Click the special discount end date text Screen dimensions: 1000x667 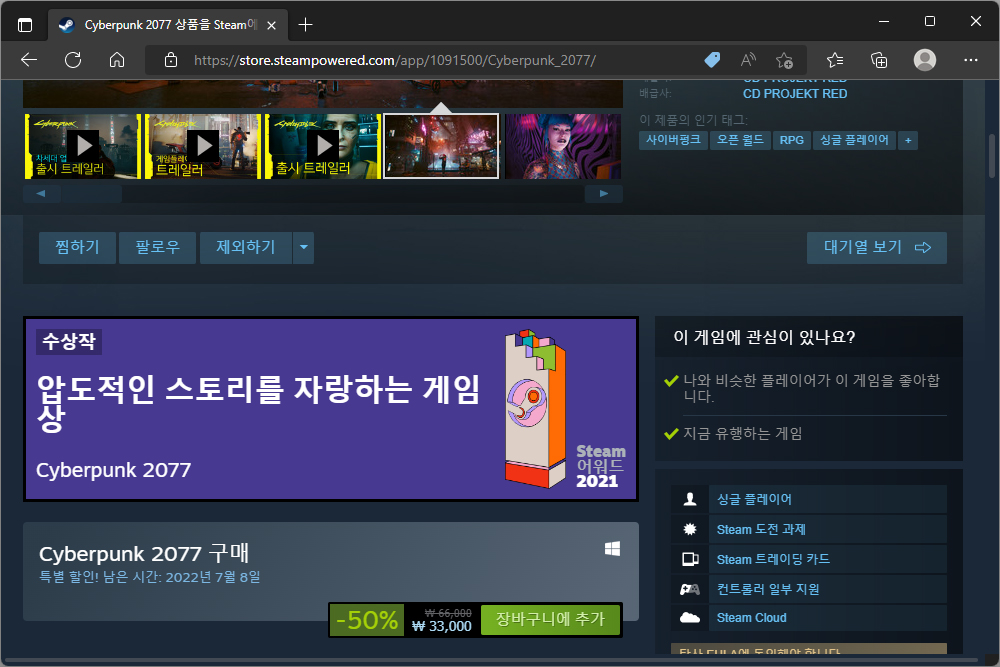[x=150, y=577]
